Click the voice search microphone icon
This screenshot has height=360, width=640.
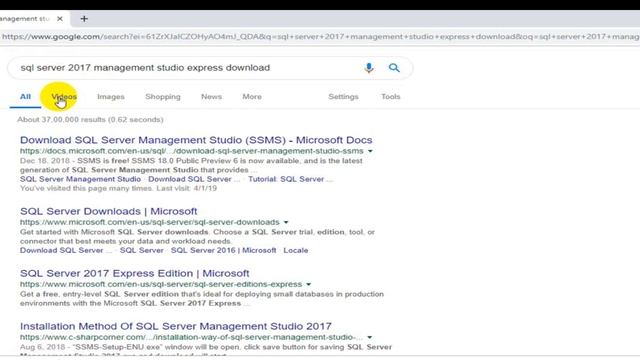coord(369,68)
